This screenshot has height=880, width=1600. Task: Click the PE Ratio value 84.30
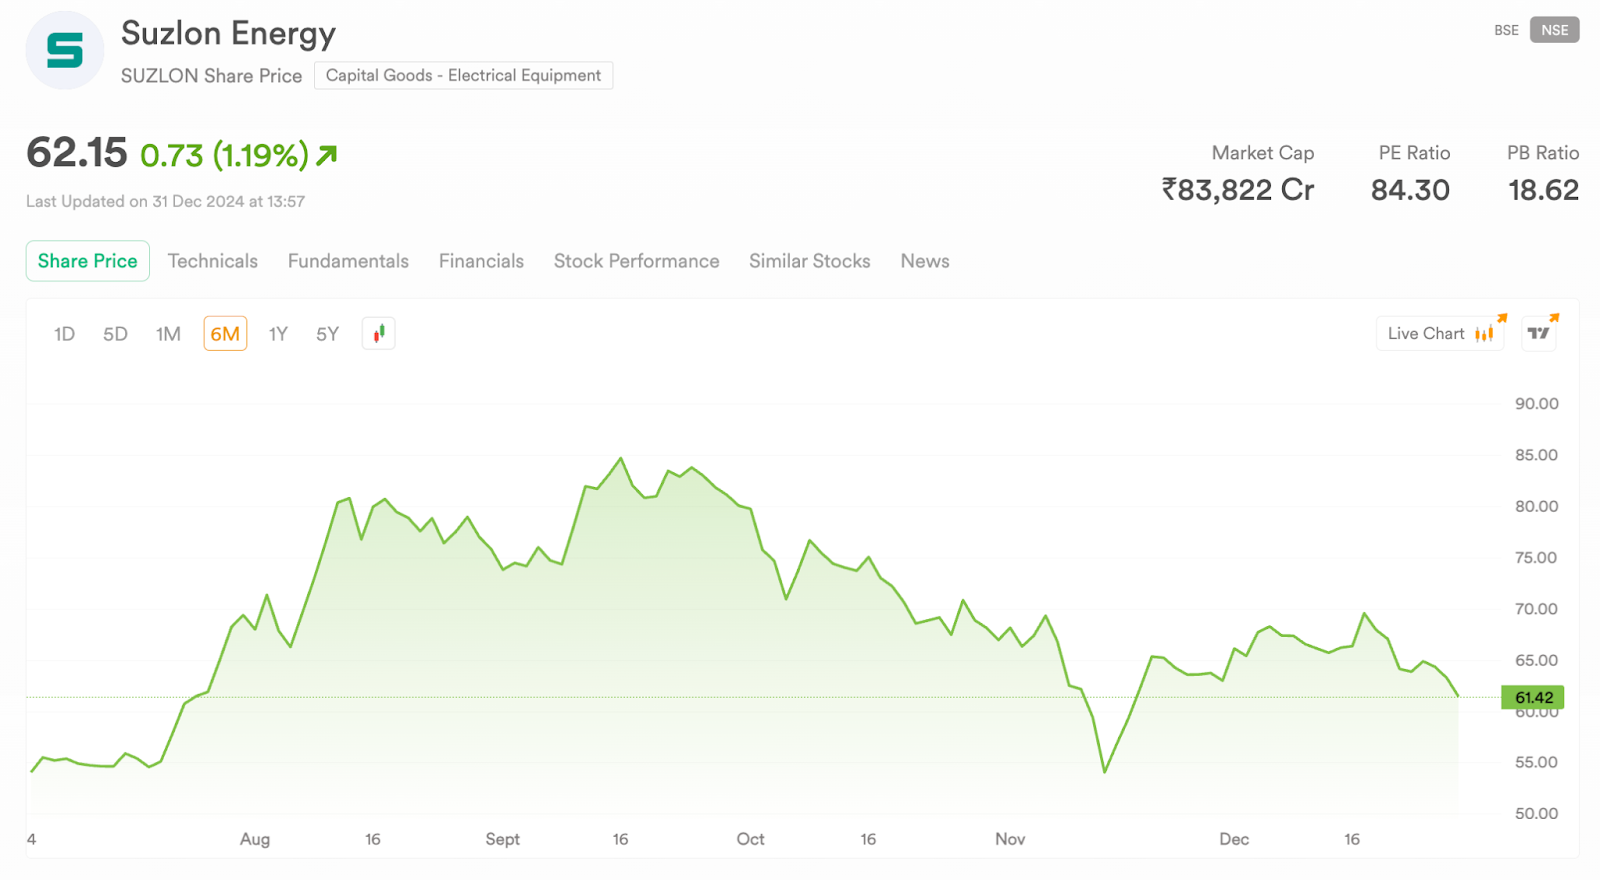tap(1410, 190)
